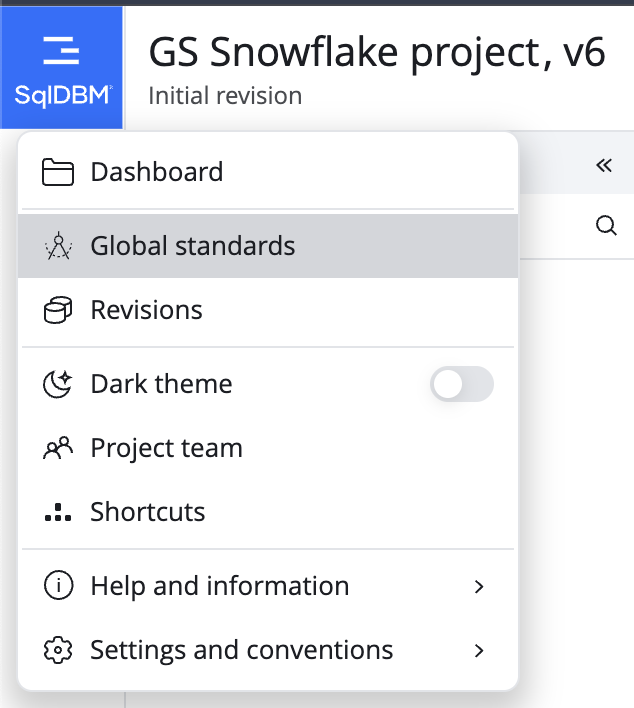This screenshot has width=634, height=708.
Task: Expand Settings and conventions submenu chevron
Action: click(x=479, y=651)
